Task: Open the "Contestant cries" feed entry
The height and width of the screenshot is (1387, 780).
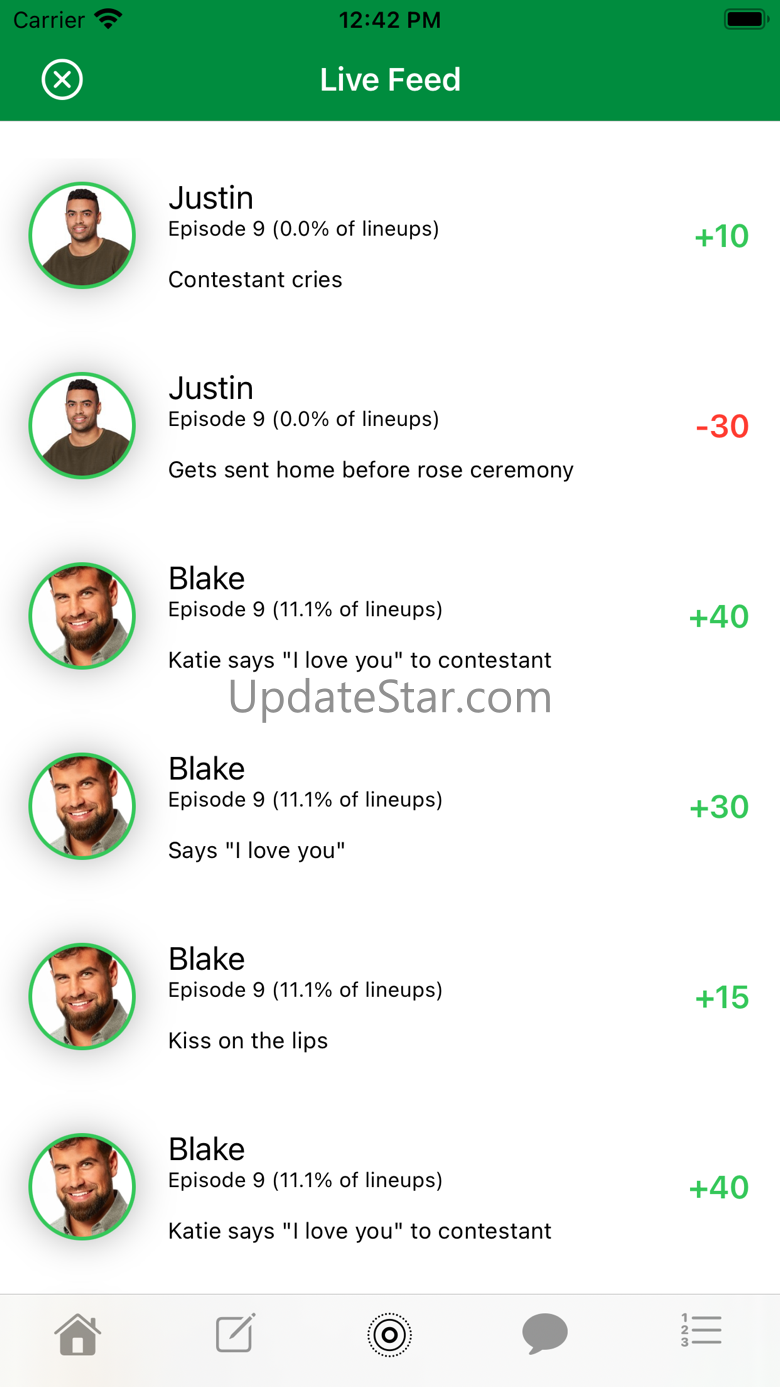Action: tap(255, 280)
